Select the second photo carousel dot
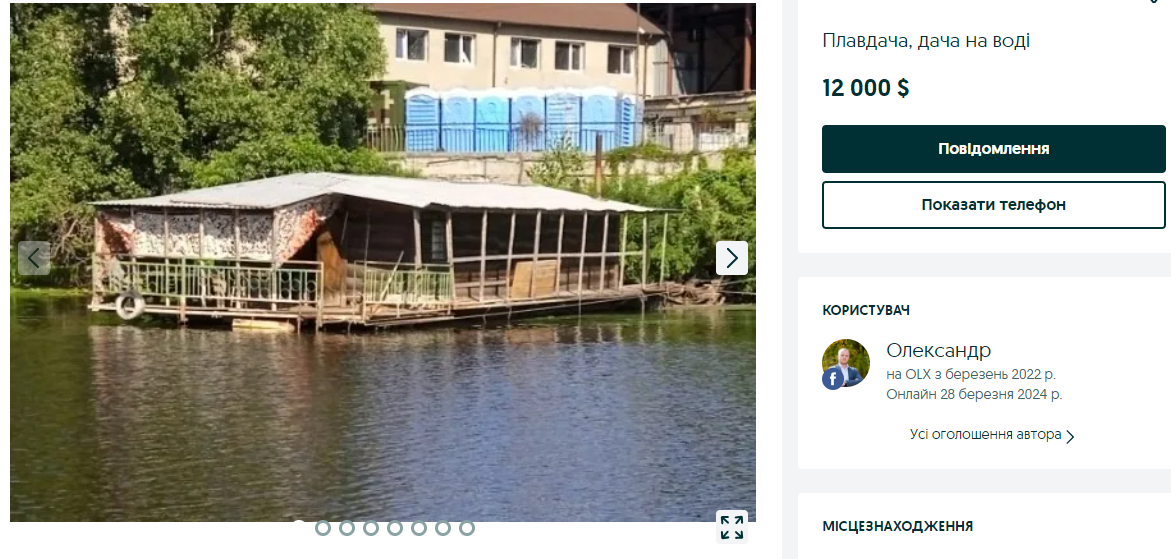The image size is (1171, 559). pyautogui.click(x=323, y=528)
